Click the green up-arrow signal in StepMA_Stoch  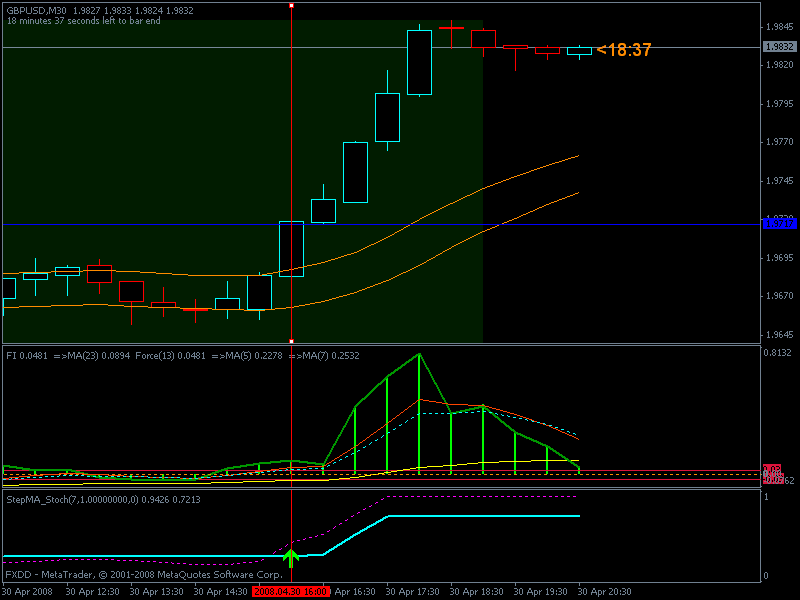click(x=291, y=558)
